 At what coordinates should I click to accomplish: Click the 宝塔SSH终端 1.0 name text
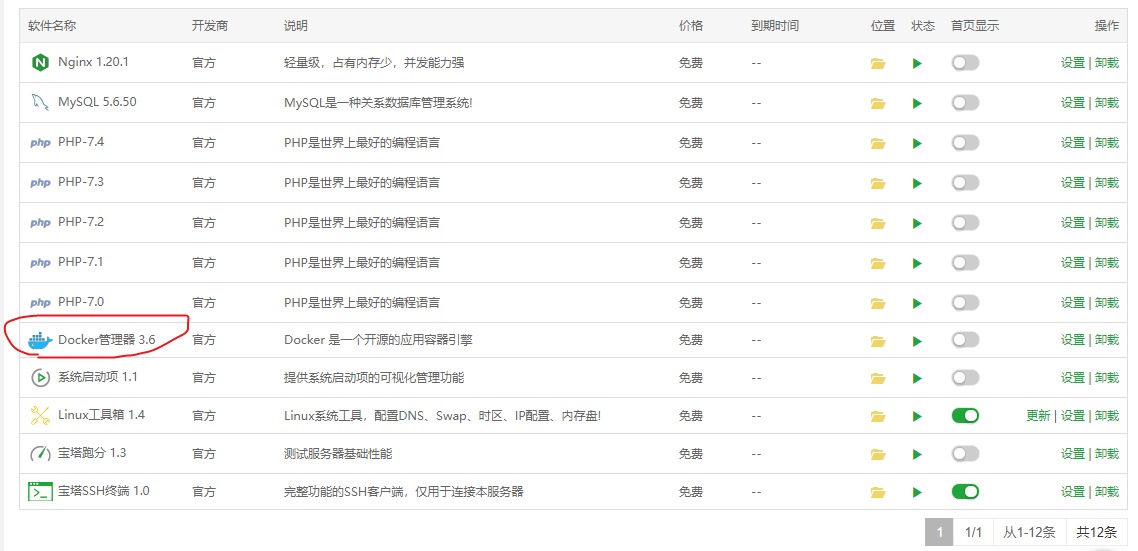coord(104,491)
